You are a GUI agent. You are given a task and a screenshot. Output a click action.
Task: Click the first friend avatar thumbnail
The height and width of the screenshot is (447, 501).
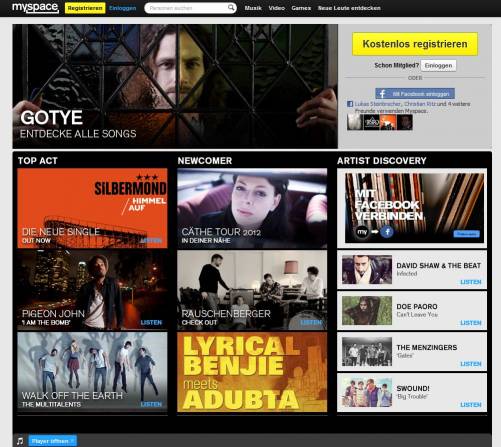point(355,122)
